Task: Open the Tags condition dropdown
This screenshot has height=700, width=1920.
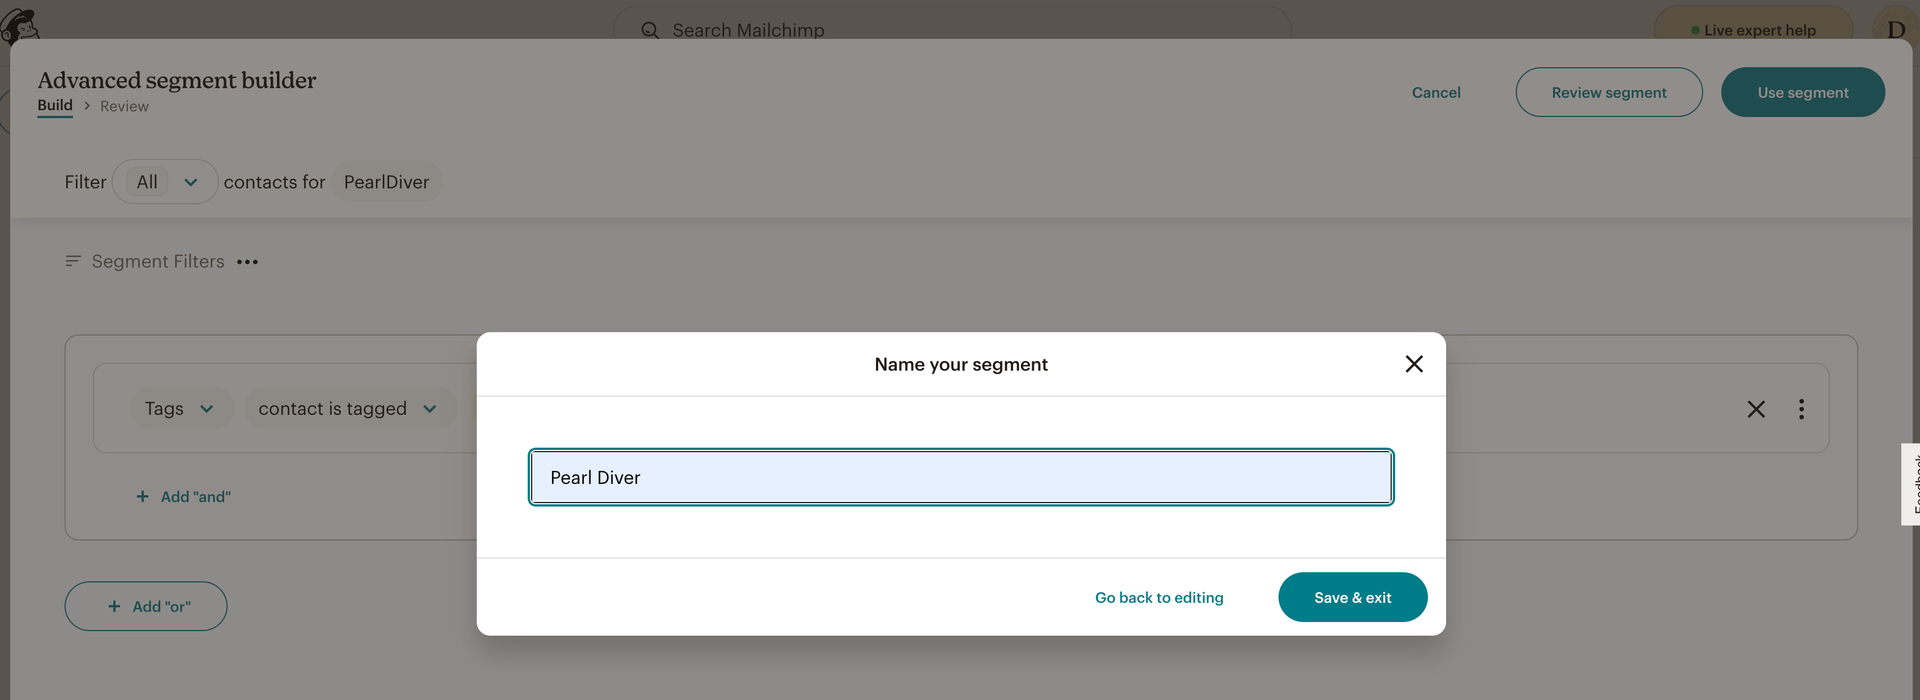Action: [x=180, y=408]
